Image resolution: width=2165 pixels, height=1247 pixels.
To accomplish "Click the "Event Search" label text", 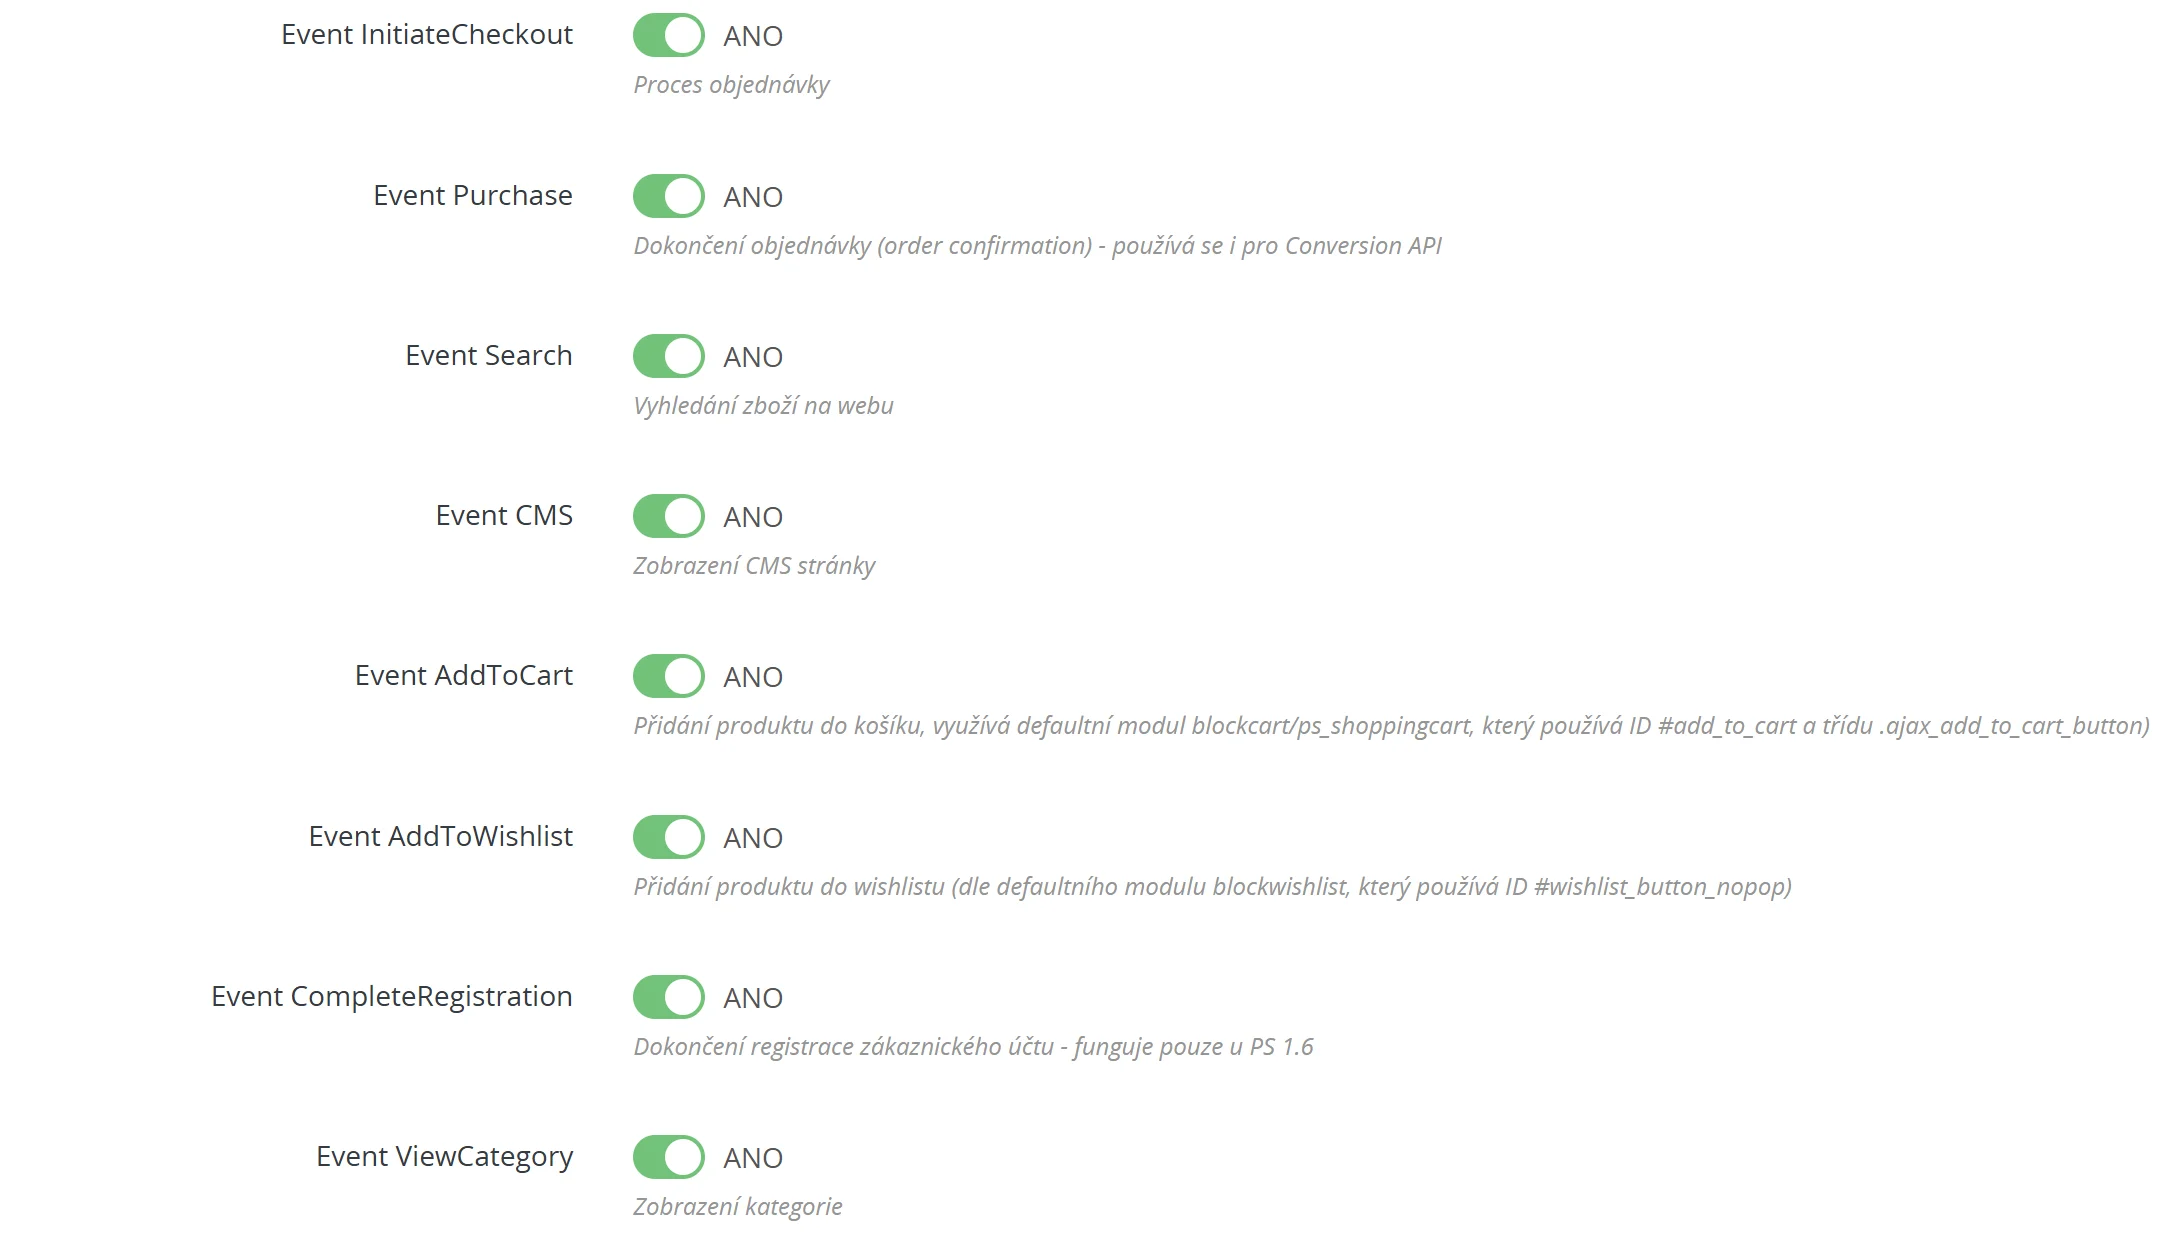I will [489, 356].
